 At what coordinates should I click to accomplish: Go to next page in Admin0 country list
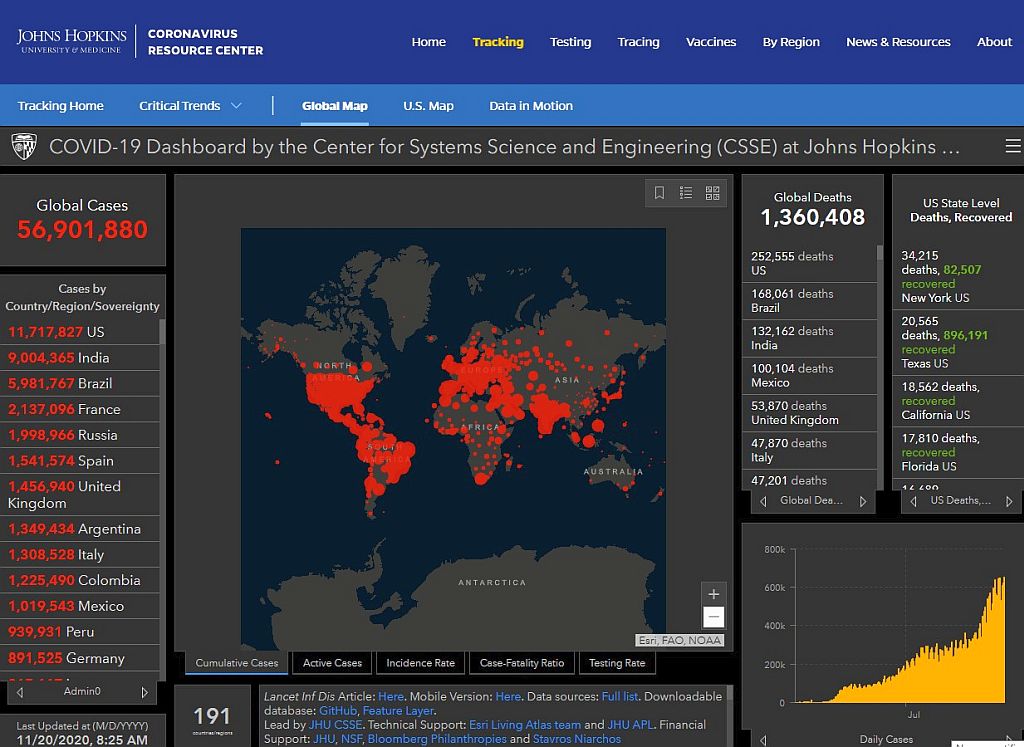coord(144,692)
